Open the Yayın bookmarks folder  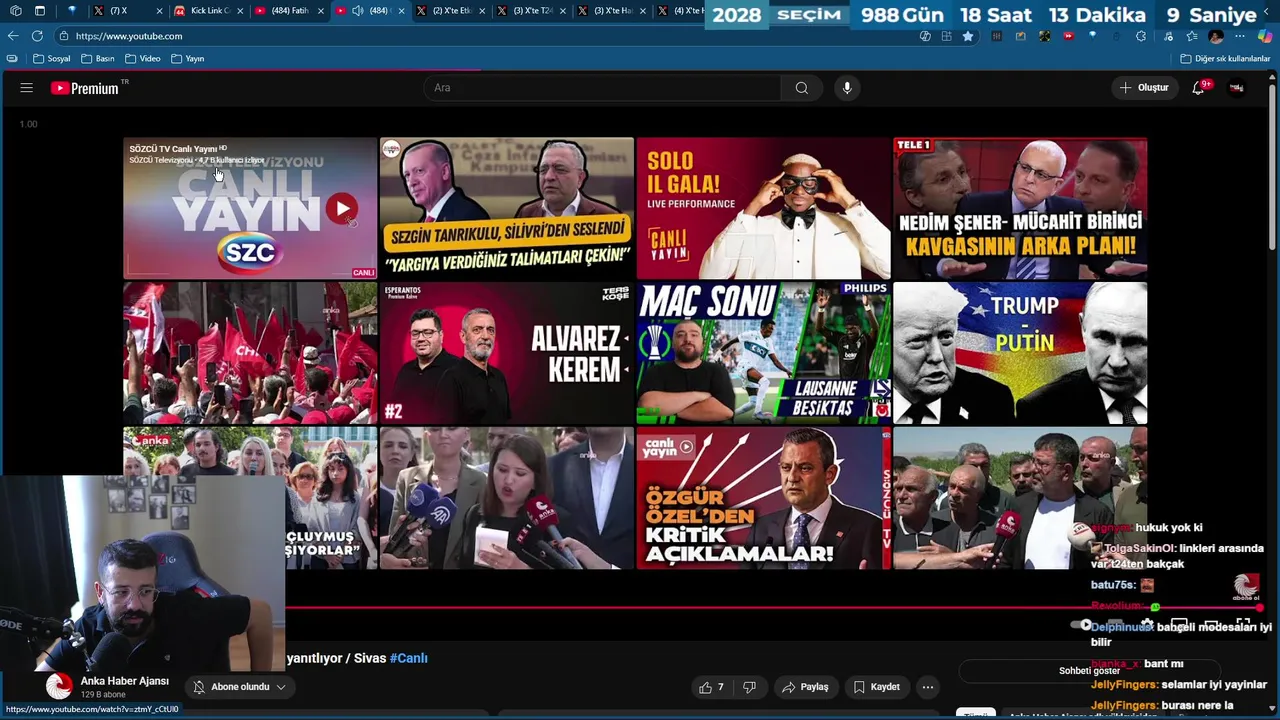click(x=188, y=59)
